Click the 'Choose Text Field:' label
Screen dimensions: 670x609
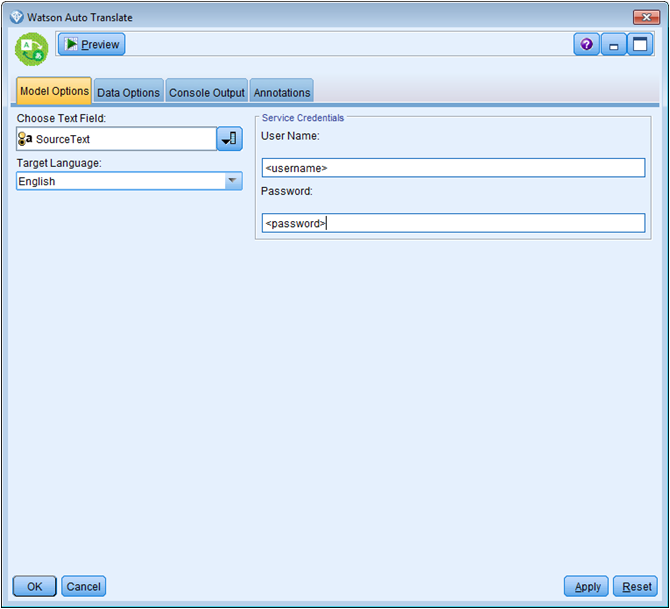(x=61, y=118)
